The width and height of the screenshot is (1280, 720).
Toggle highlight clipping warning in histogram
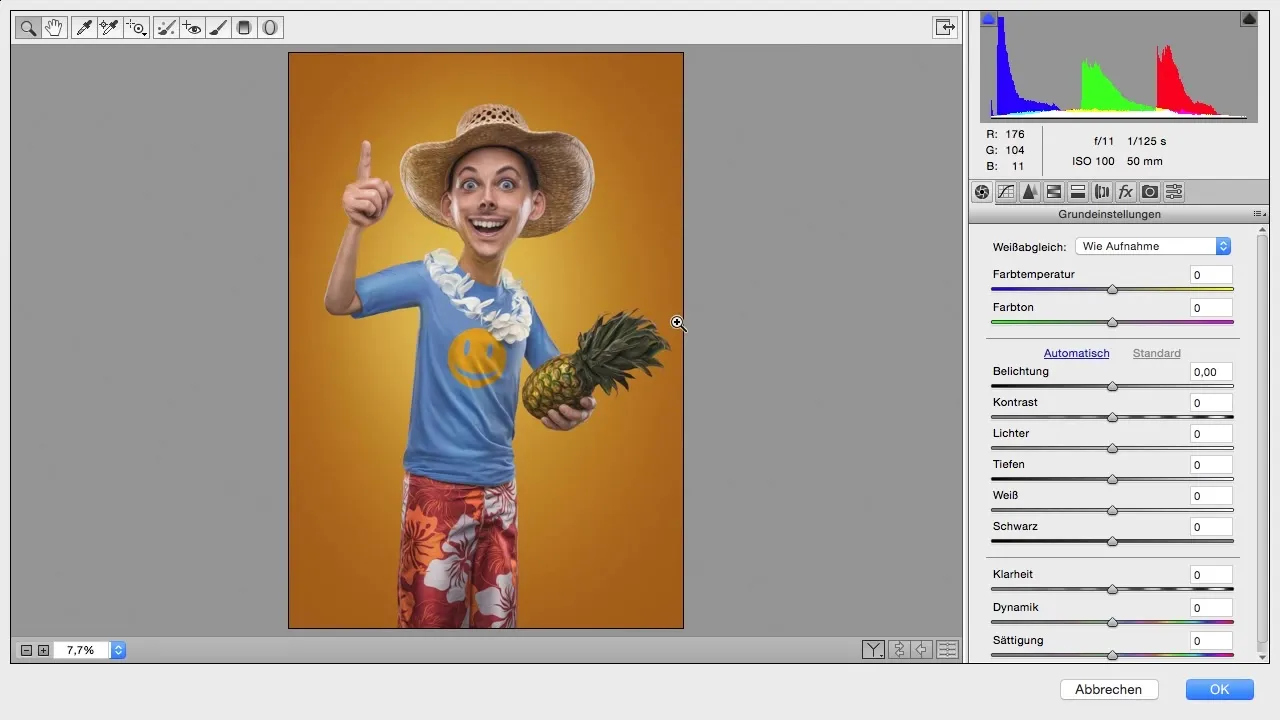pos(1249,18)
